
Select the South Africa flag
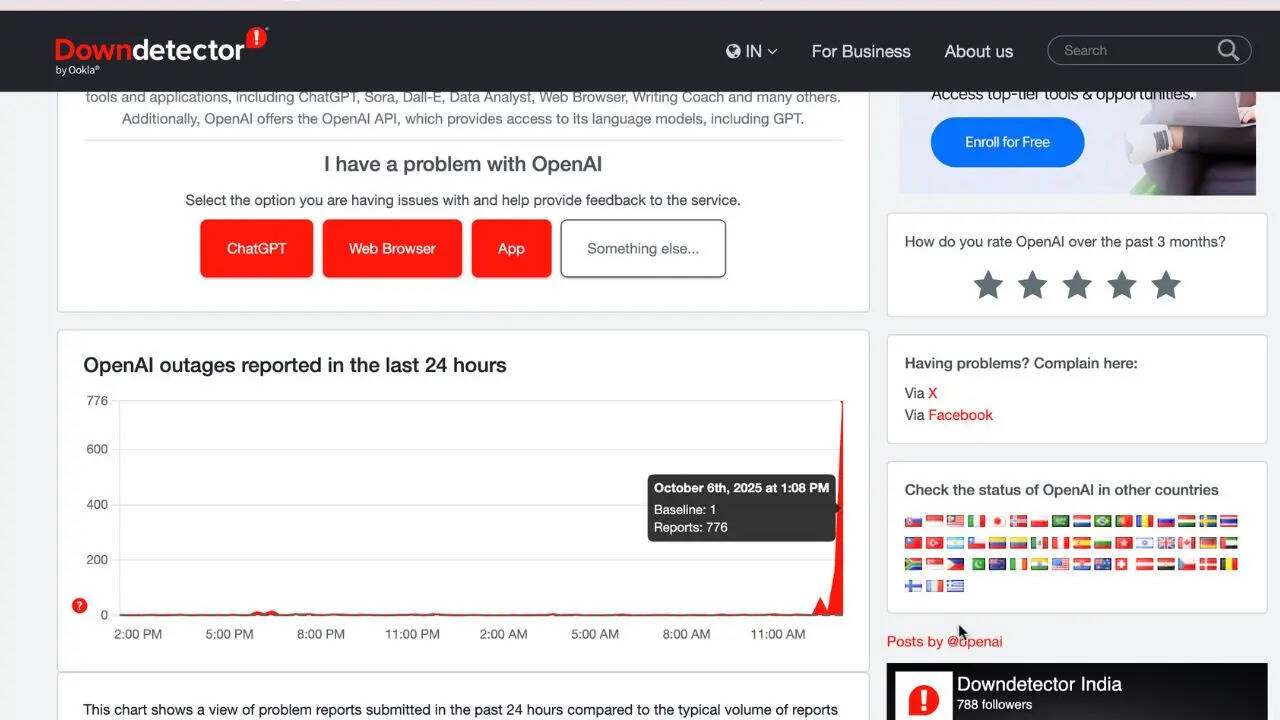point(913,564)
